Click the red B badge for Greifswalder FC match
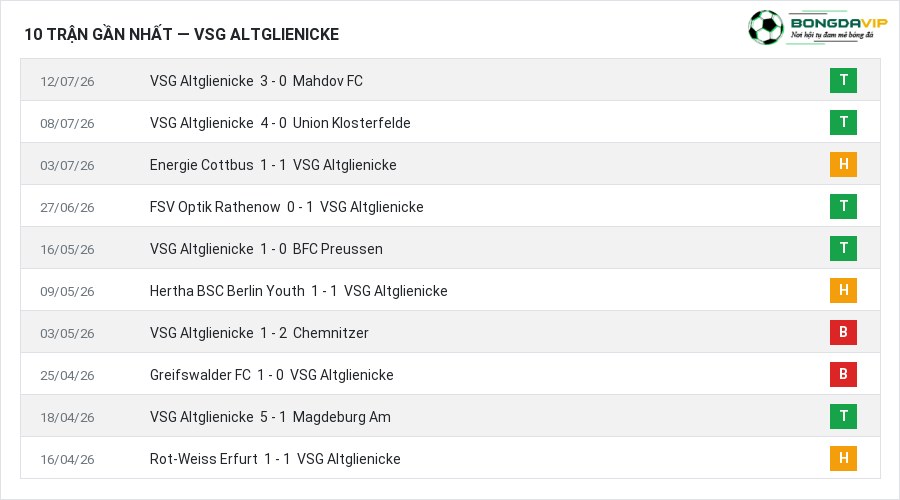Viewport: 900px width, 500px height. [x=843, y=374]
